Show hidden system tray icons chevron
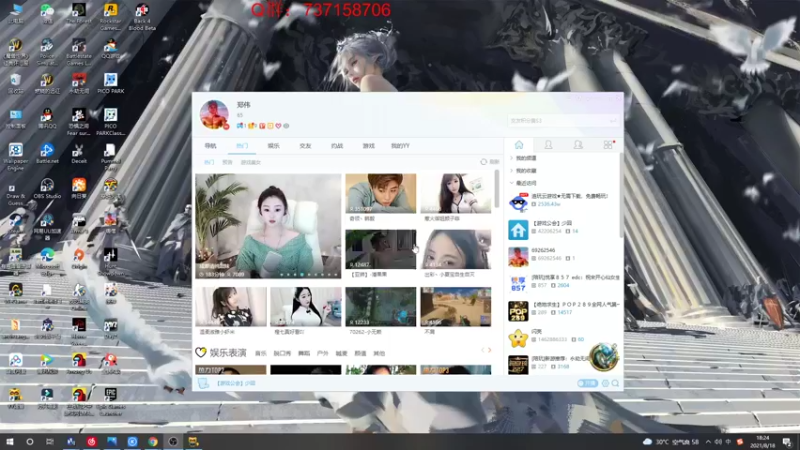 click(708, 442)
